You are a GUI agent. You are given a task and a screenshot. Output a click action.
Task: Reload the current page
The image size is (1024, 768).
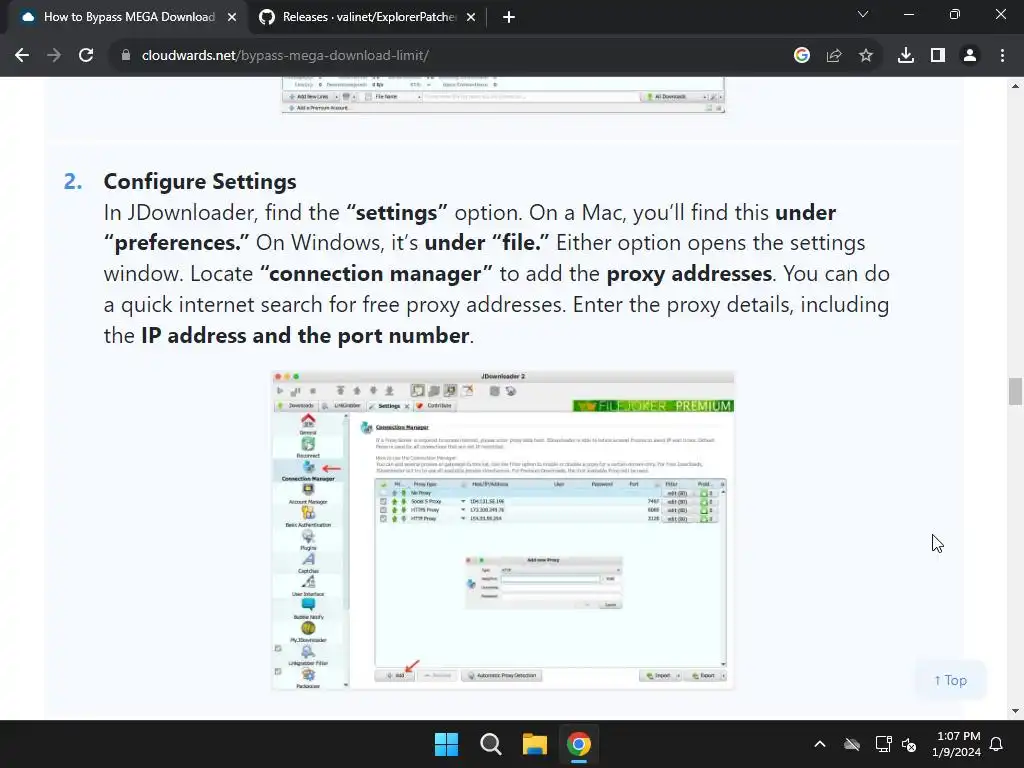coord(86,56)
